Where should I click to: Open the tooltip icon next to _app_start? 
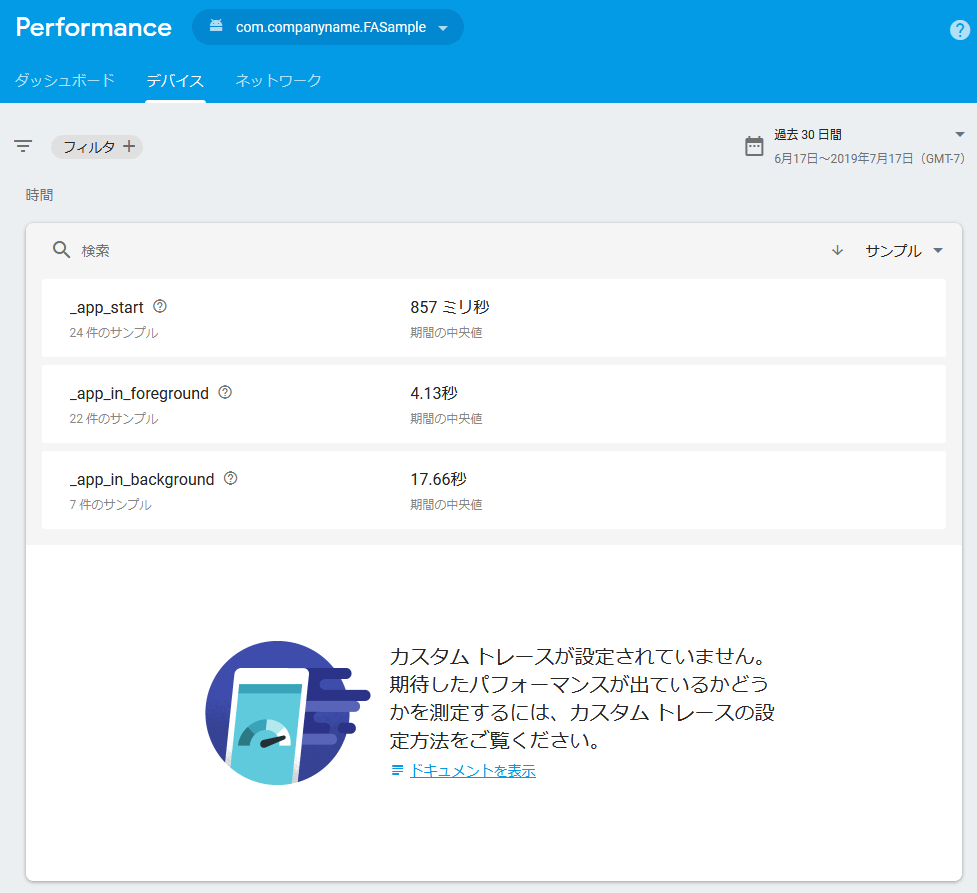point(159,307)
